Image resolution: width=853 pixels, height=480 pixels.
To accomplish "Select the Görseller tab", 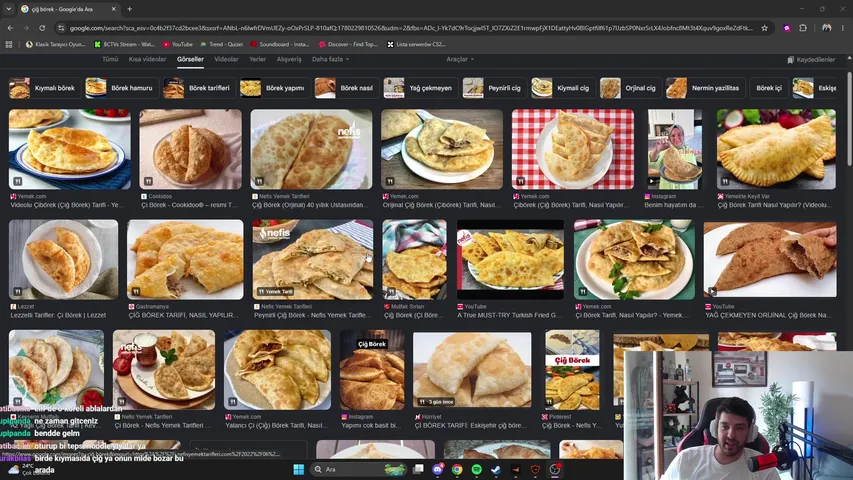I will pos(190,59).
